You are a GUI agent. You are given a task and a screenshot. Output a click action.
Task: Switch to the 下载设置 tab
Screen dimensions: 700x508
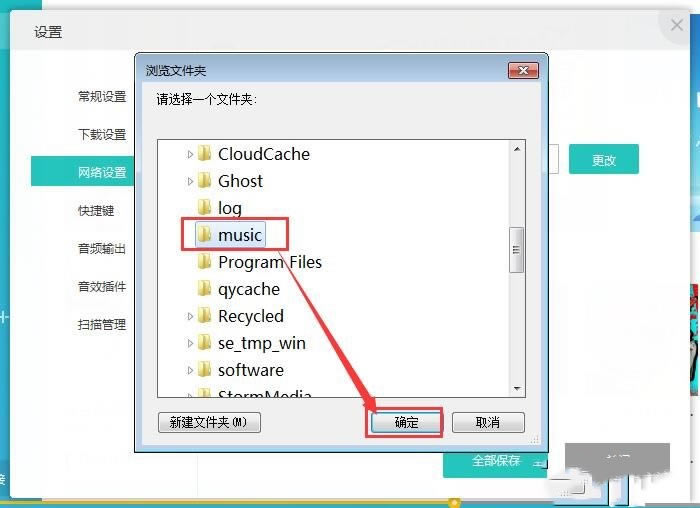point(102,135)
